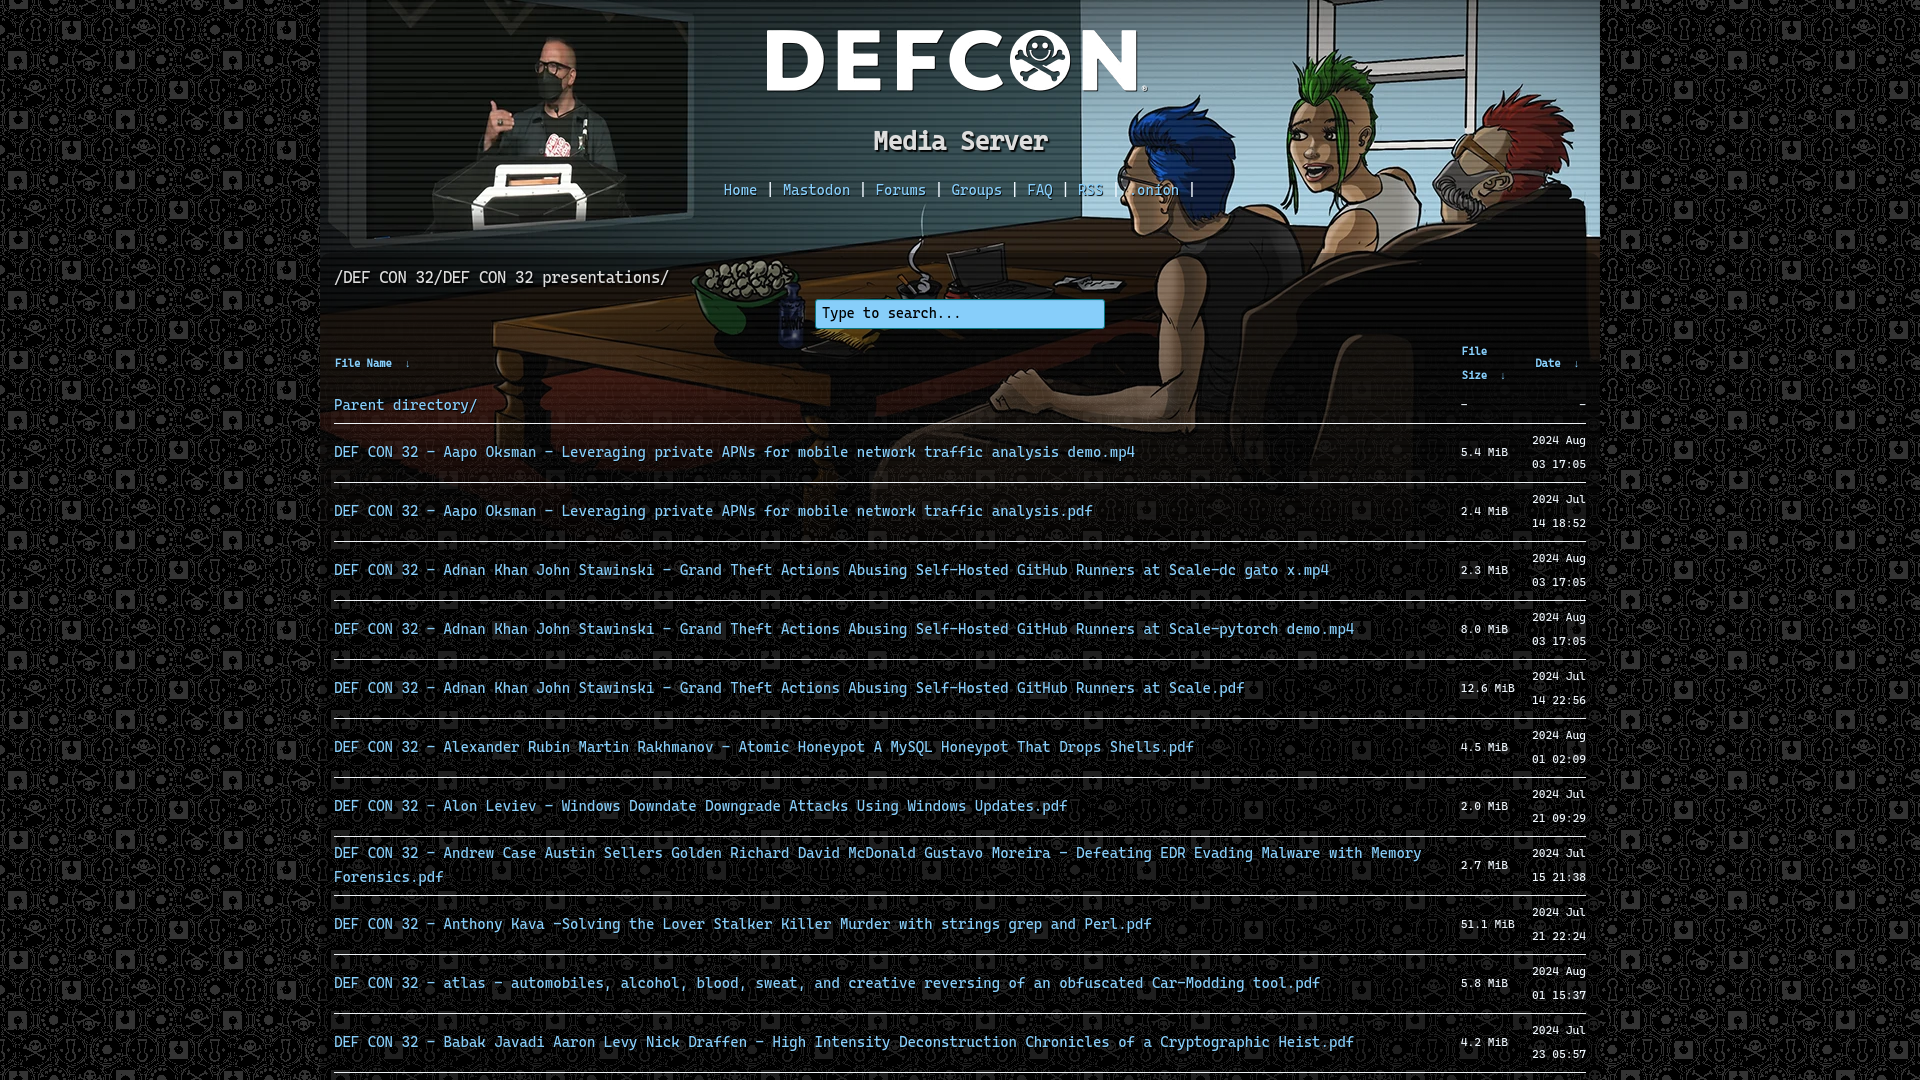This screenshot has width=1920, height=1080.
Task: Select the Forums menu tab
Action: [x=901, y=189]
